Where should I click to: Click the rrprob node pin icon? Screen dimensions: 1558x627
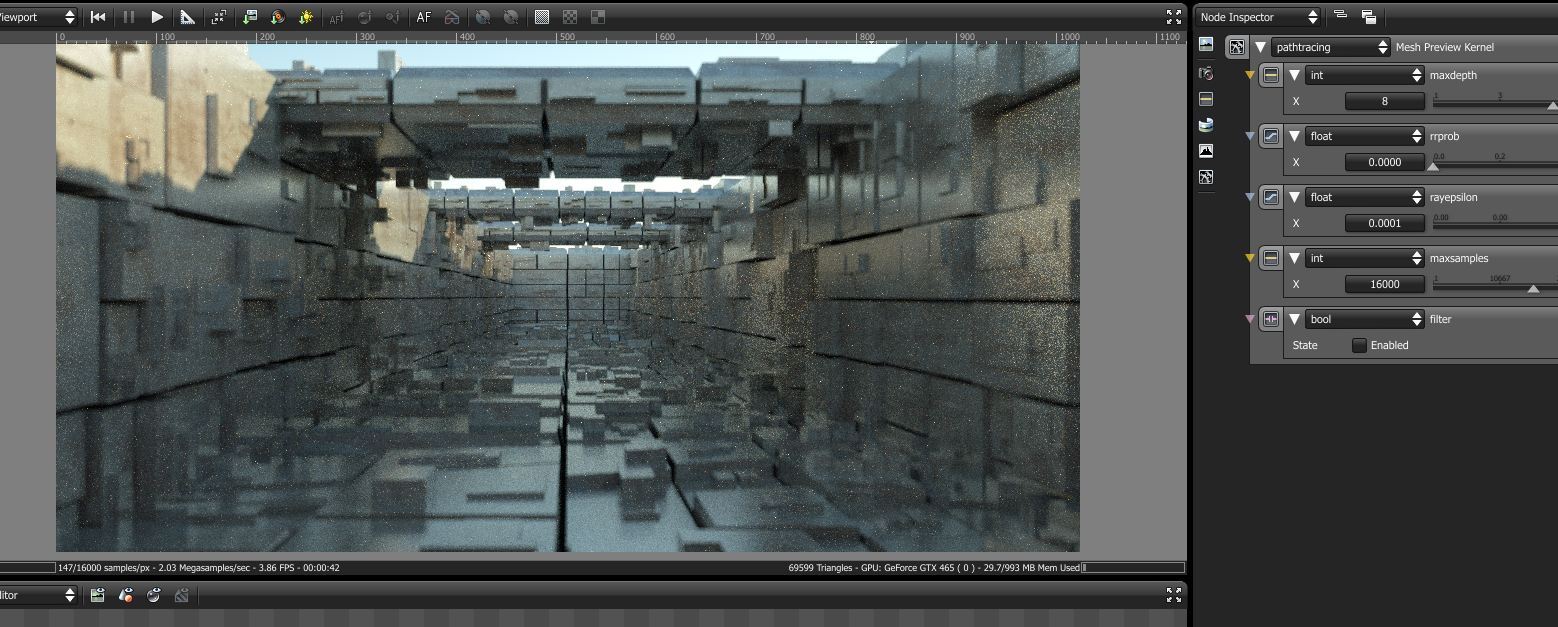pyautogui.click(x=1271, y=136)
